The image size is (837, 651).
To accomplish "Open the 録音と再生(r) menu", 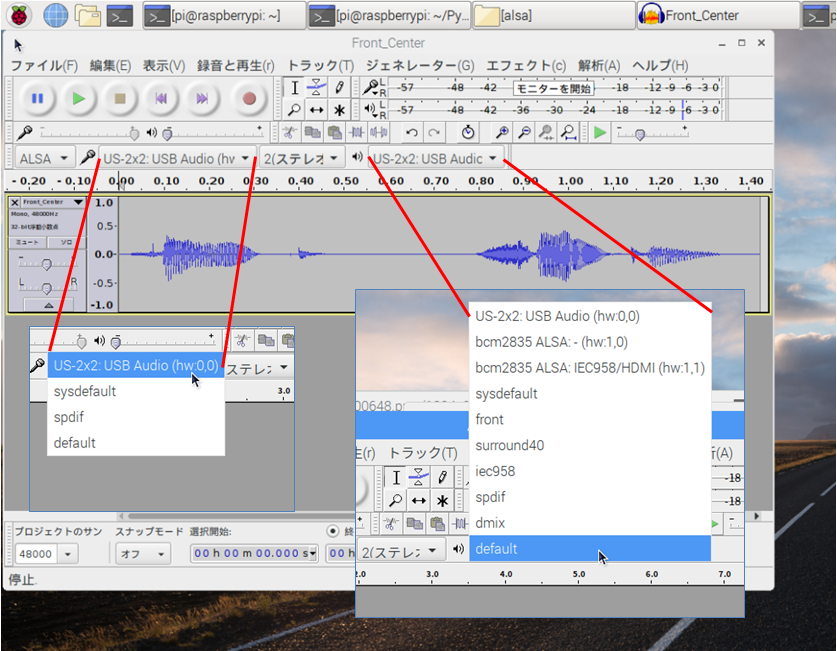I will [x=235, y=66].
